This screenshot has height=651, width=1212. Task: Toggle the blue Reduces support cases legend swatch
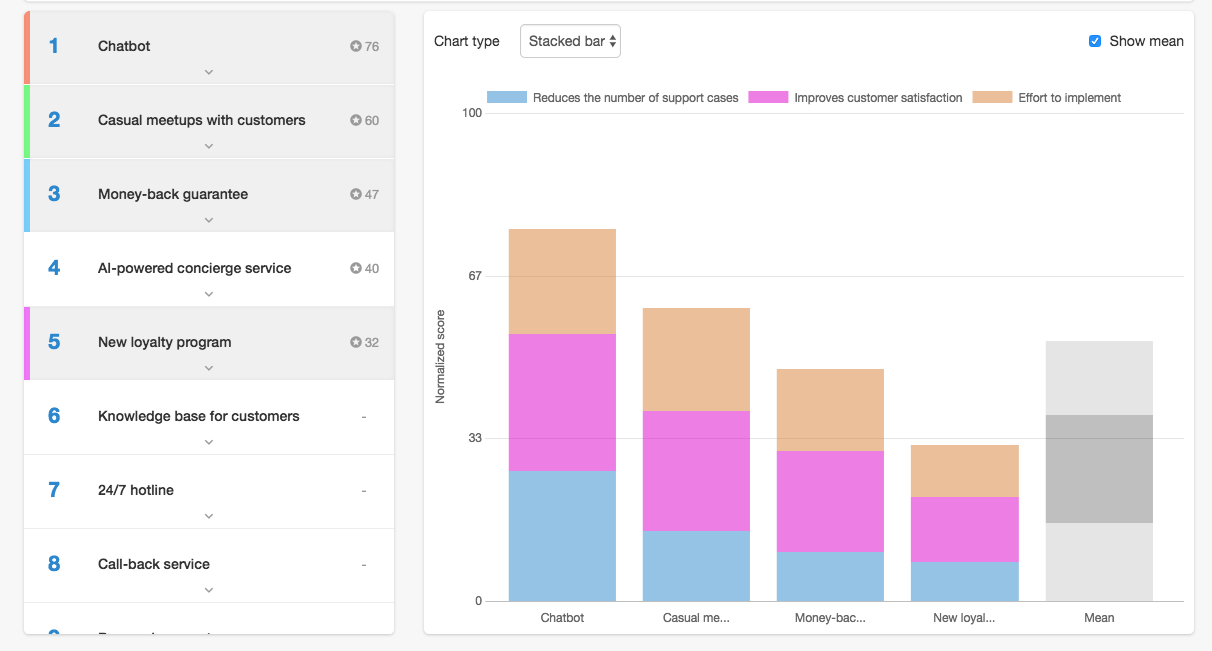(x=506, y=98)
